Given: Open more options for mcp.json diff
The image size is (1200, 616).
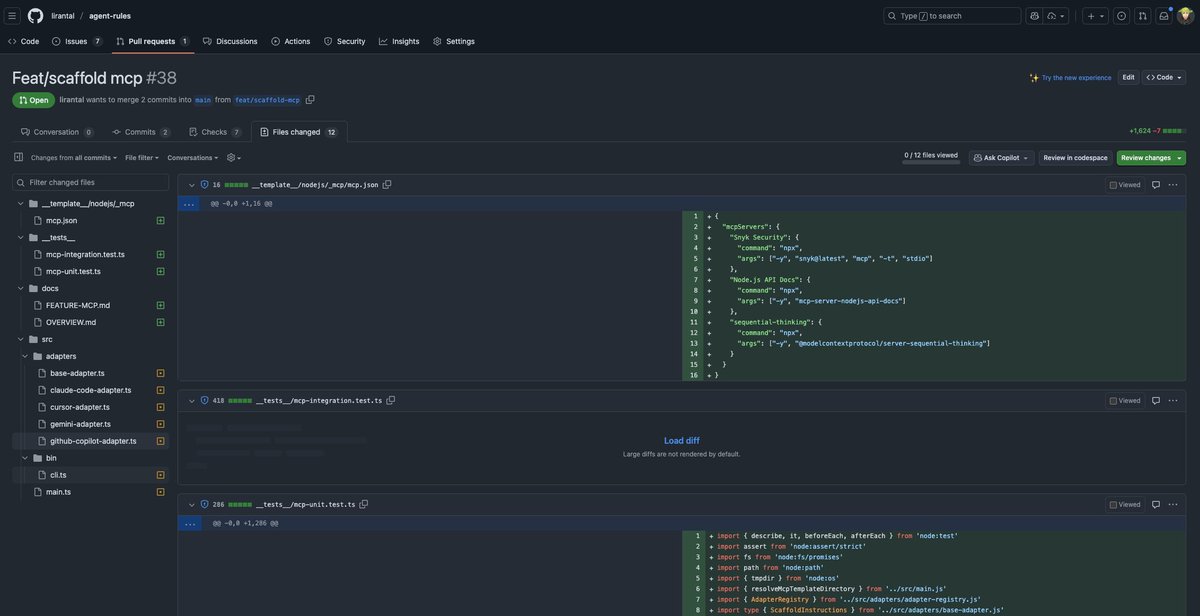Looking at the screenshot, I should [1173, 185].
